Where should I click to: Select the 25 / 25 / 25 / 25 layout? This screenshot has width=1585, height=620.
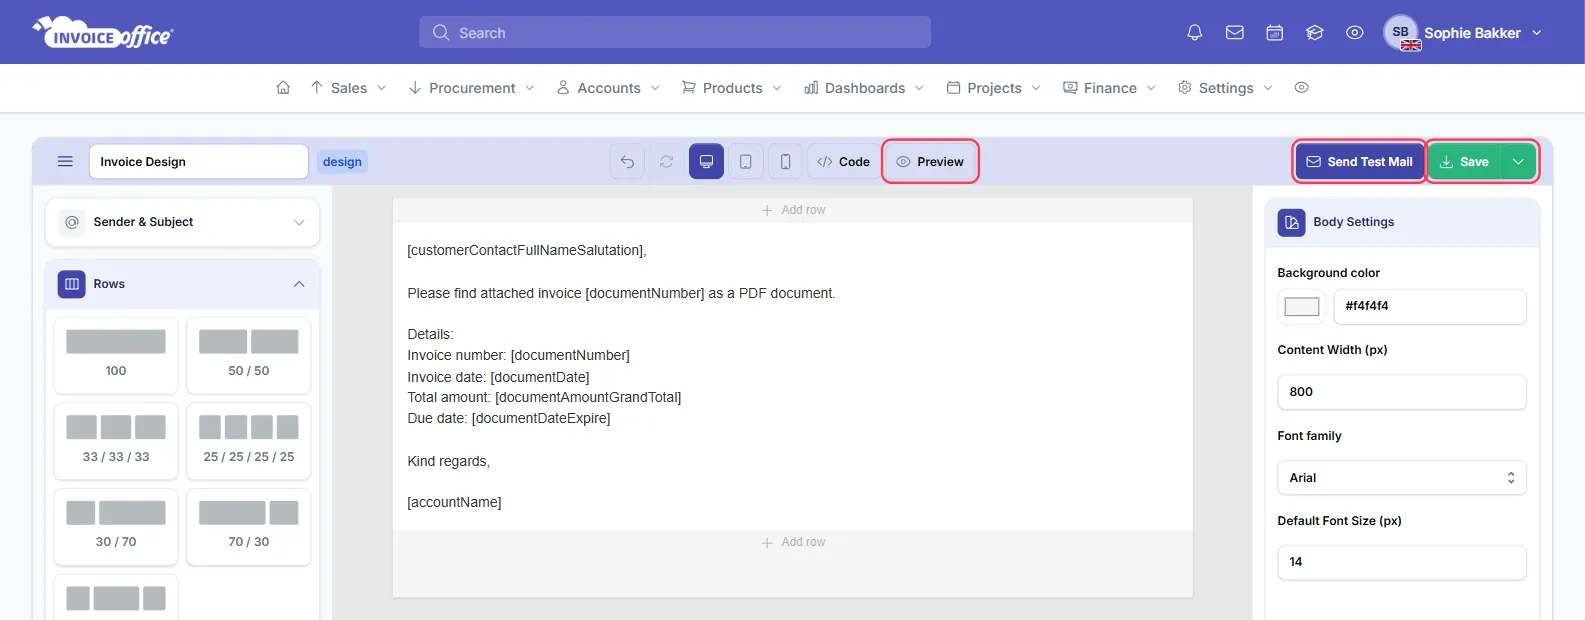[249, 441]
